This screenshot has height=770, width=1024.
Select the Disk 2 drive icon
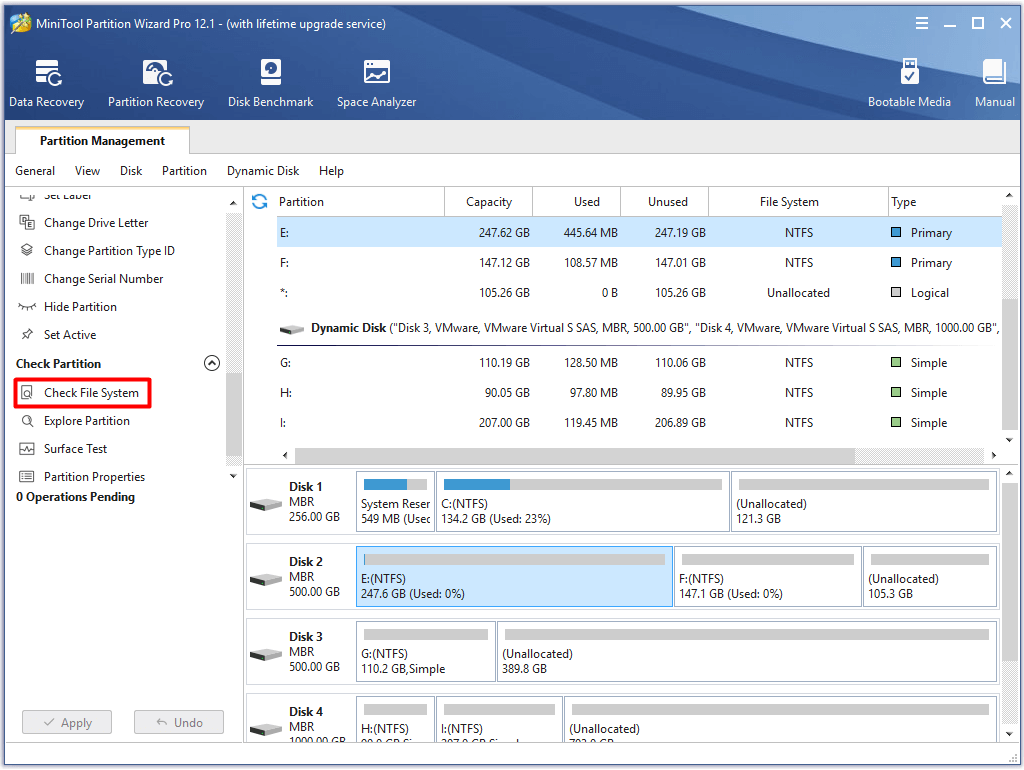coord(266,579)
